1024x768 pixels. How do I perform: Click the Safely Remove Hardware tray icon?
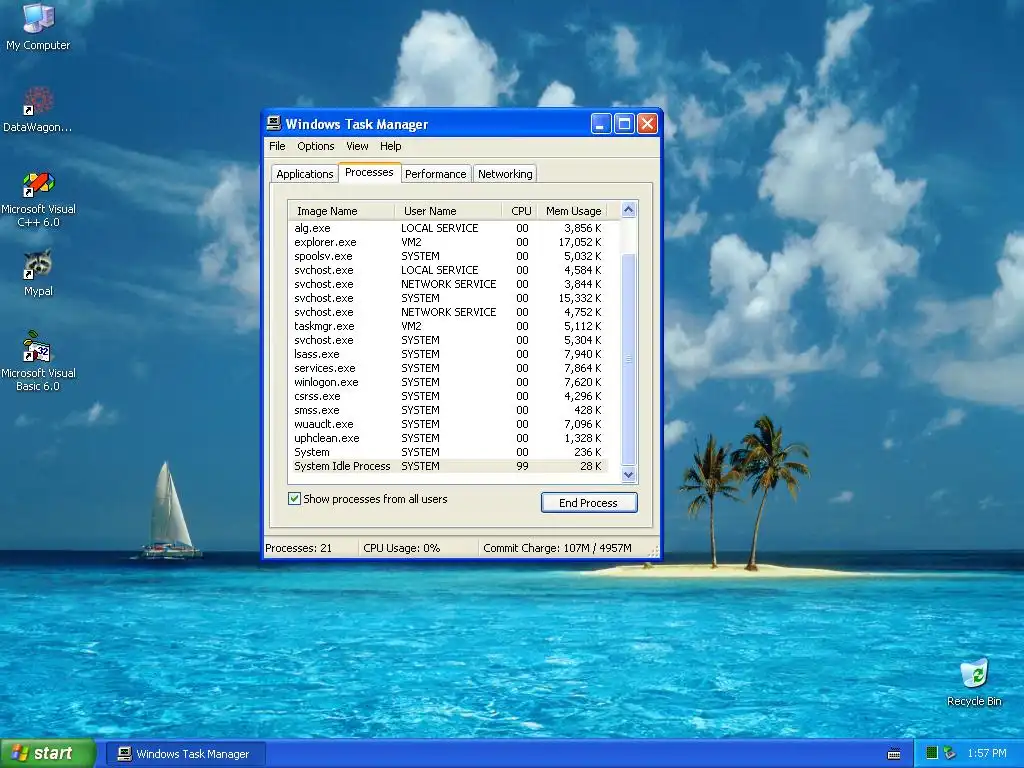950,753
